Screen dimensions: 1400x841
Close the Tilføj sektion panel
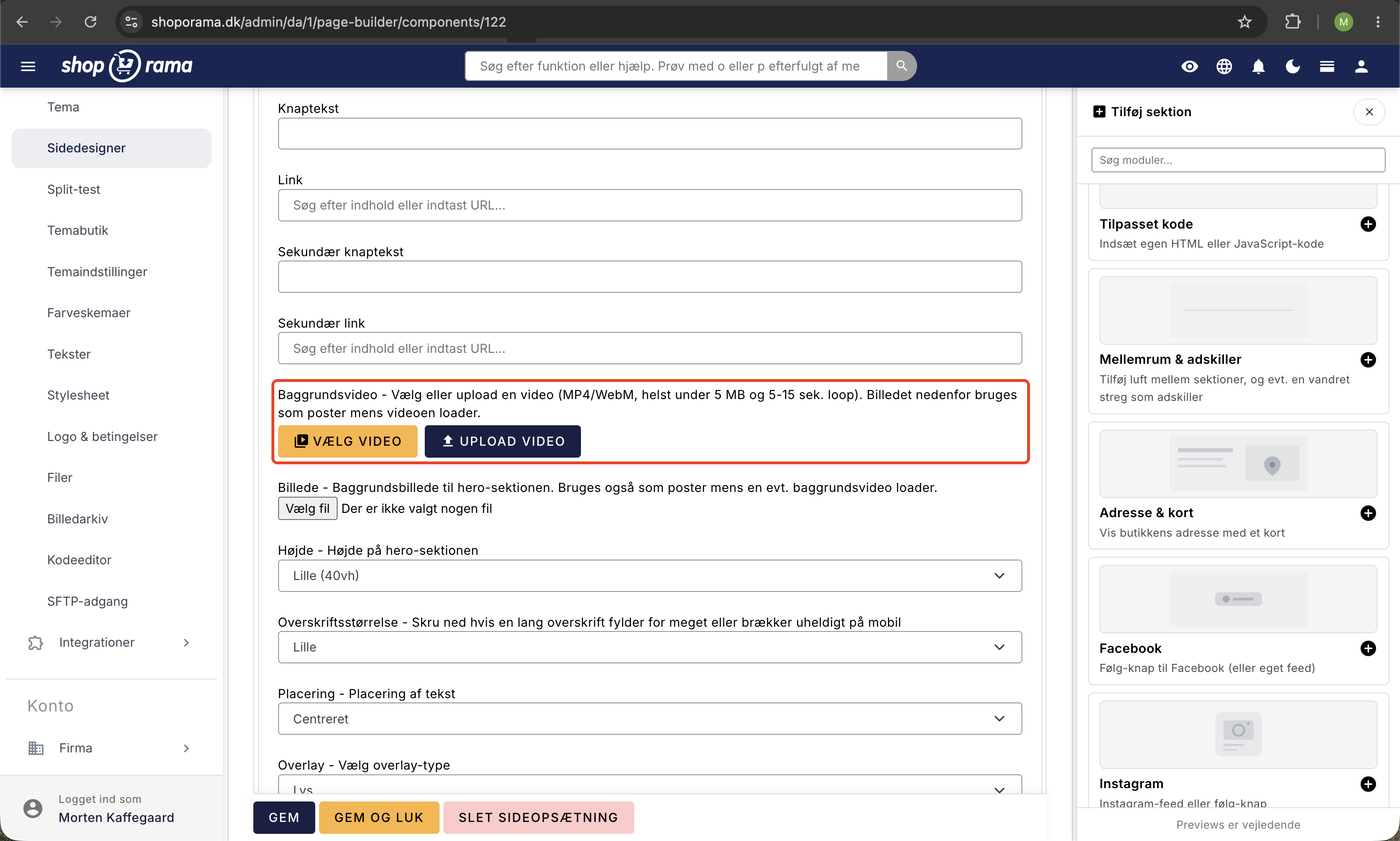[1369, 112]
